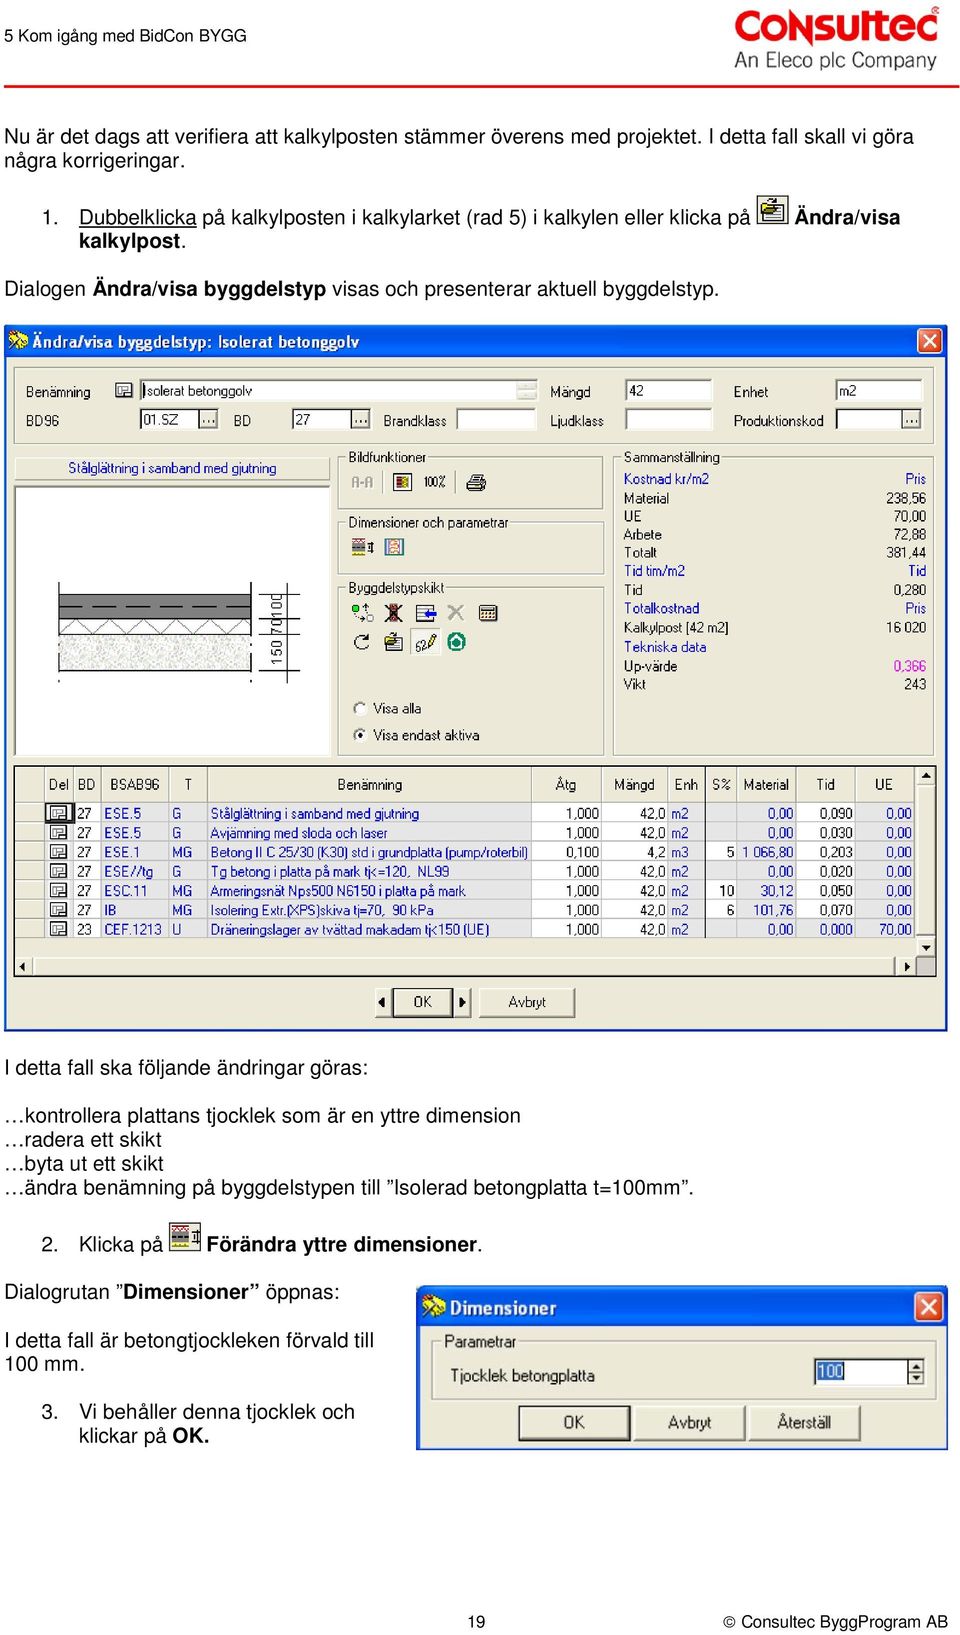Click the gray X icon in Byggdelstypskikt
Viewport: 960px width, 1635px height.
pos(456,612)
